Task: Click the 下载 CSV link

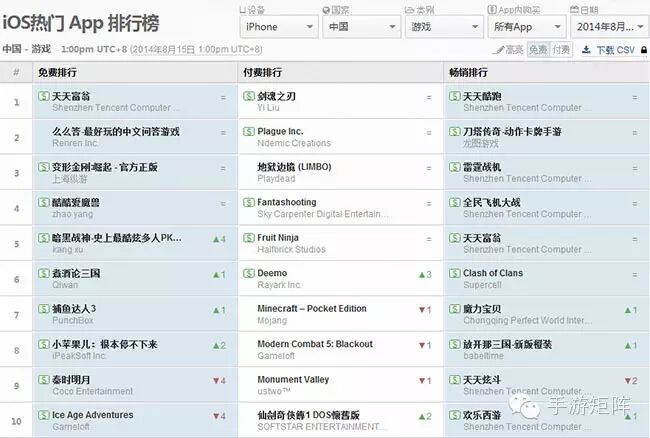Action: click(x=616, y=50)
